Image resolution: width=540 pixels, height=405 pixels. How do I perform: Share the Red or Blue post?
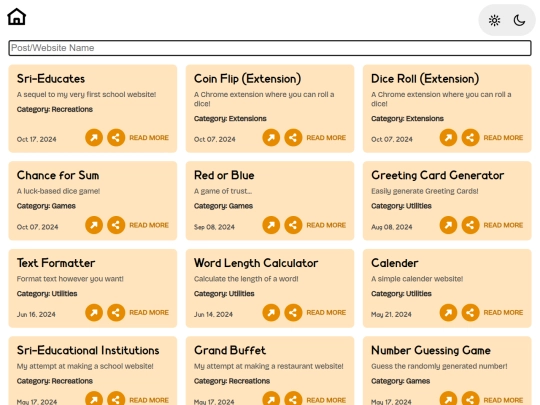coord(293,225)
